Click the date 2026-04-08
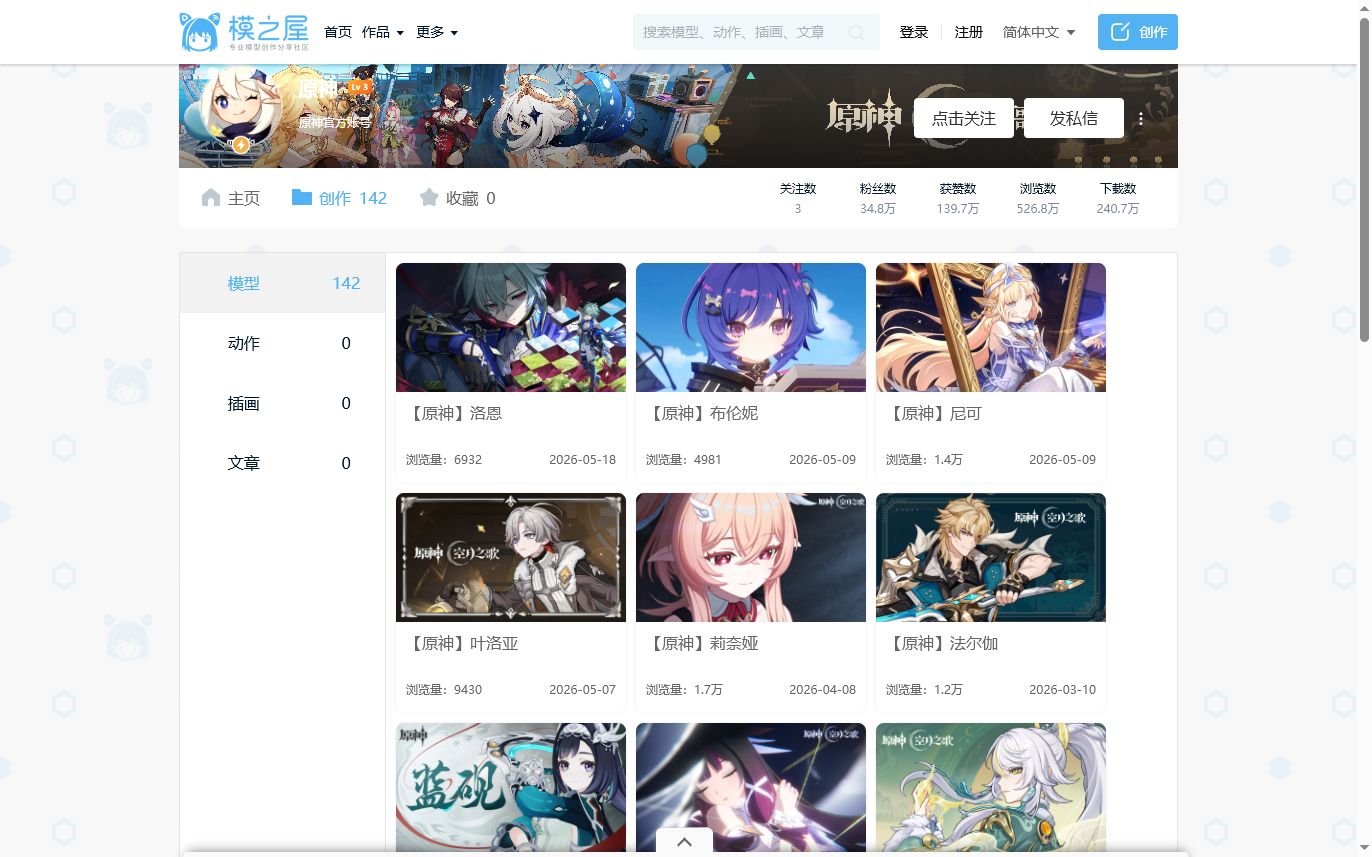This screenshot has height=857, width=1372. pyautogui.click(x=822, y=690)
